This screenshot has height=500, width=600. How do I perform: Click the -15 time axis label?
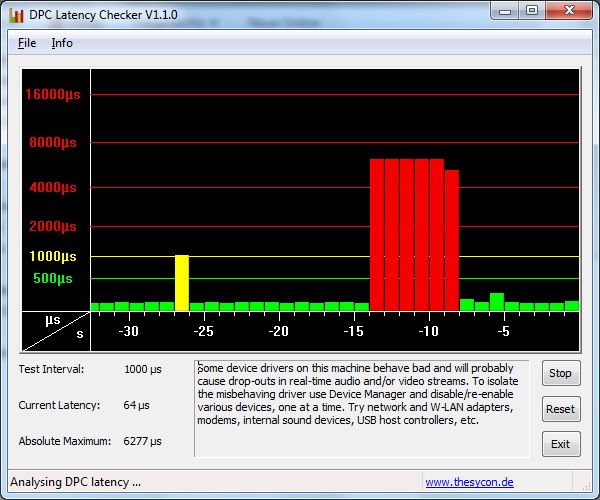pyautogui.click(x=354, y=331)
